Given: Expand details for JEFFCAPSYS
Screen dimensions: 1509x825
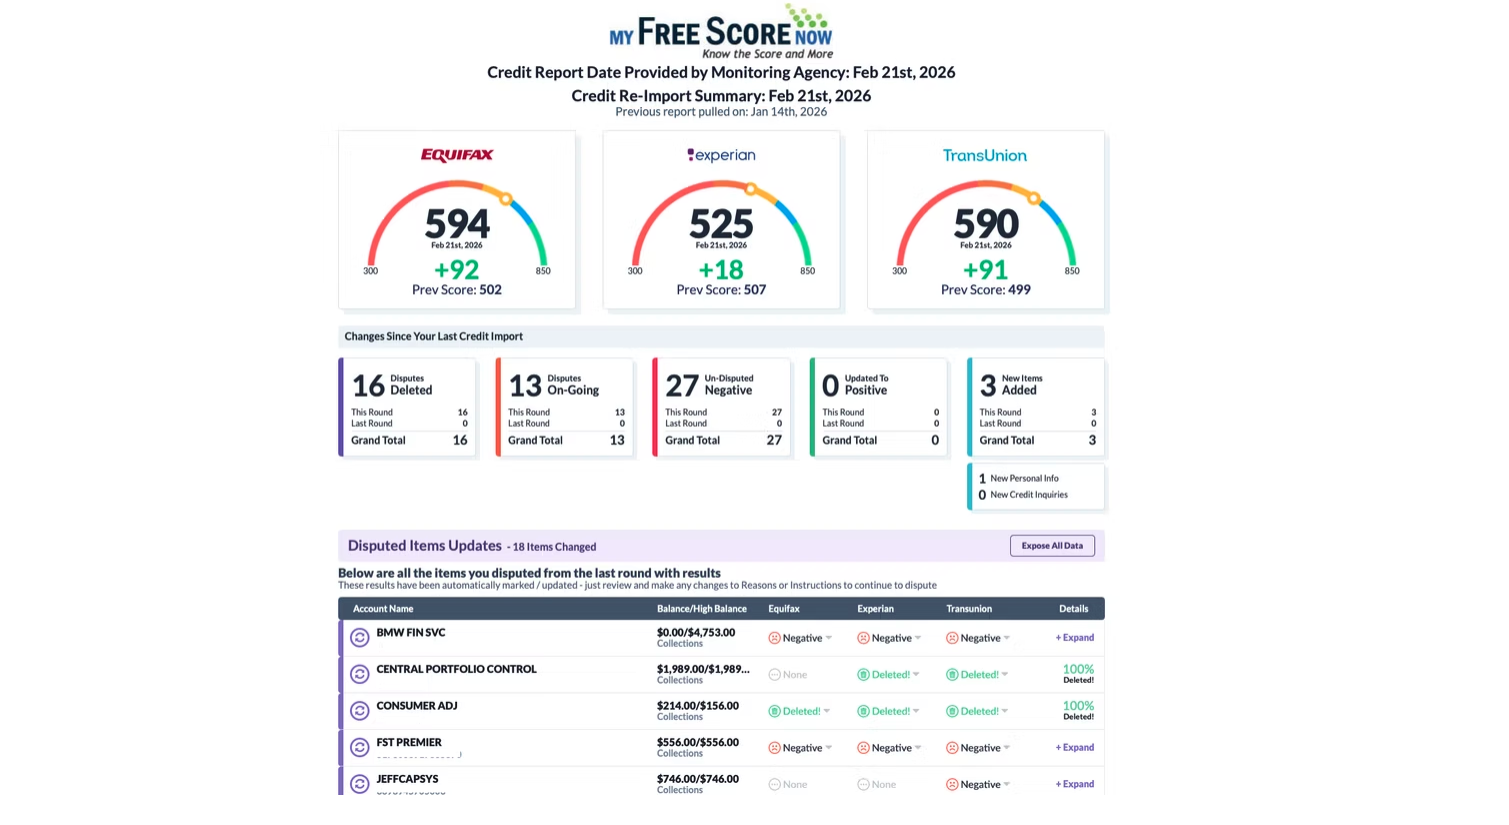Looking at the screenshot, I should coord(1075,785).
